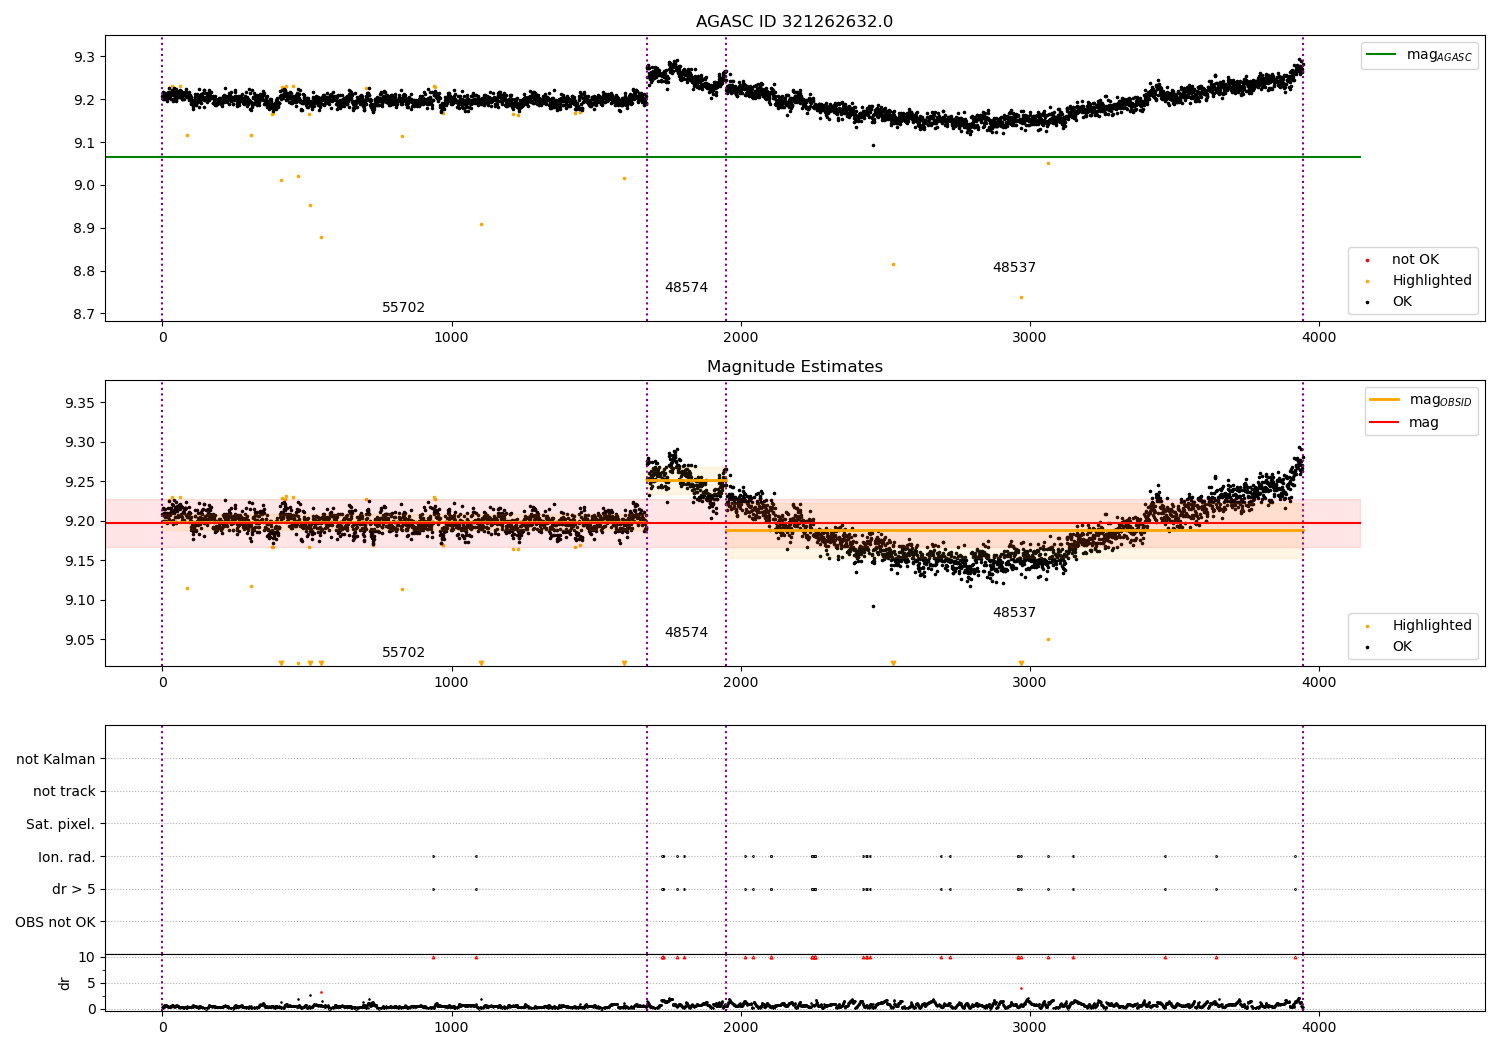Click the "55702" annotation in the Magnitude Estimates plot

(403, 653)
